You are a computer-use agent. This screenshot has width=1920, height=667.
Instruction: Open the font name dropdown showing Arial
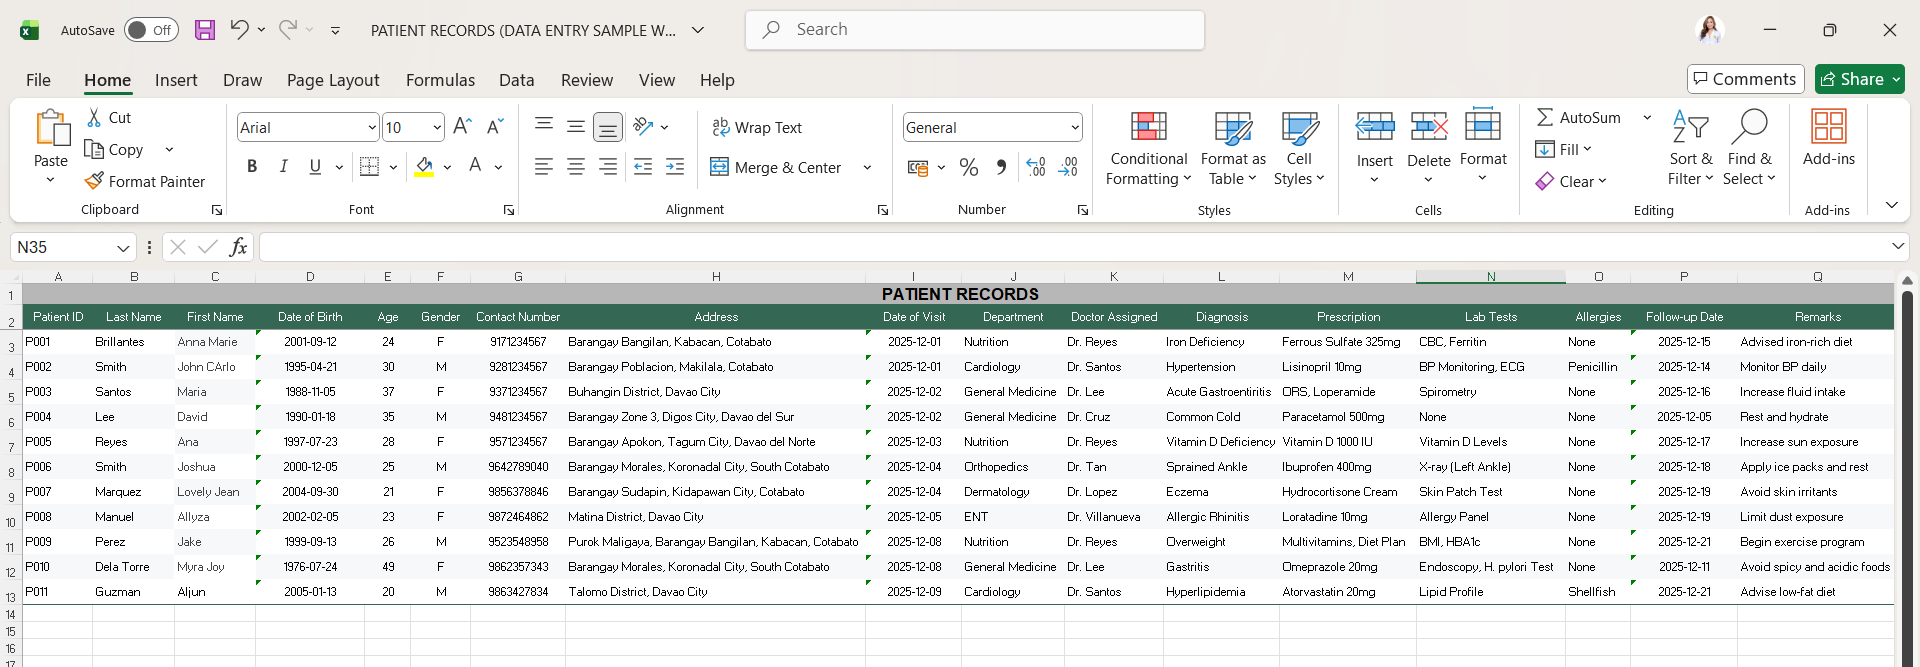coord(372,127)
